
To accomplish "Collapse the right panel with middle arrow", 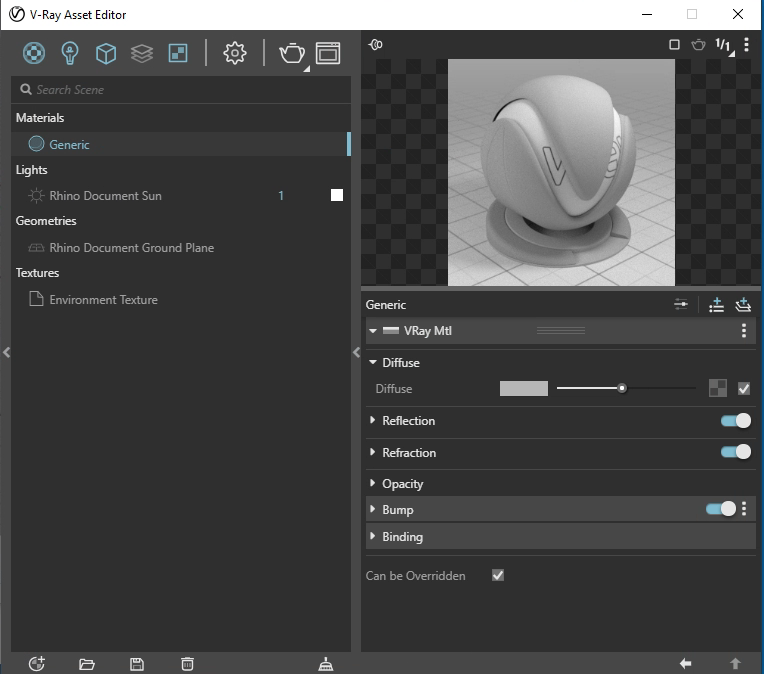I will point(356,352).
